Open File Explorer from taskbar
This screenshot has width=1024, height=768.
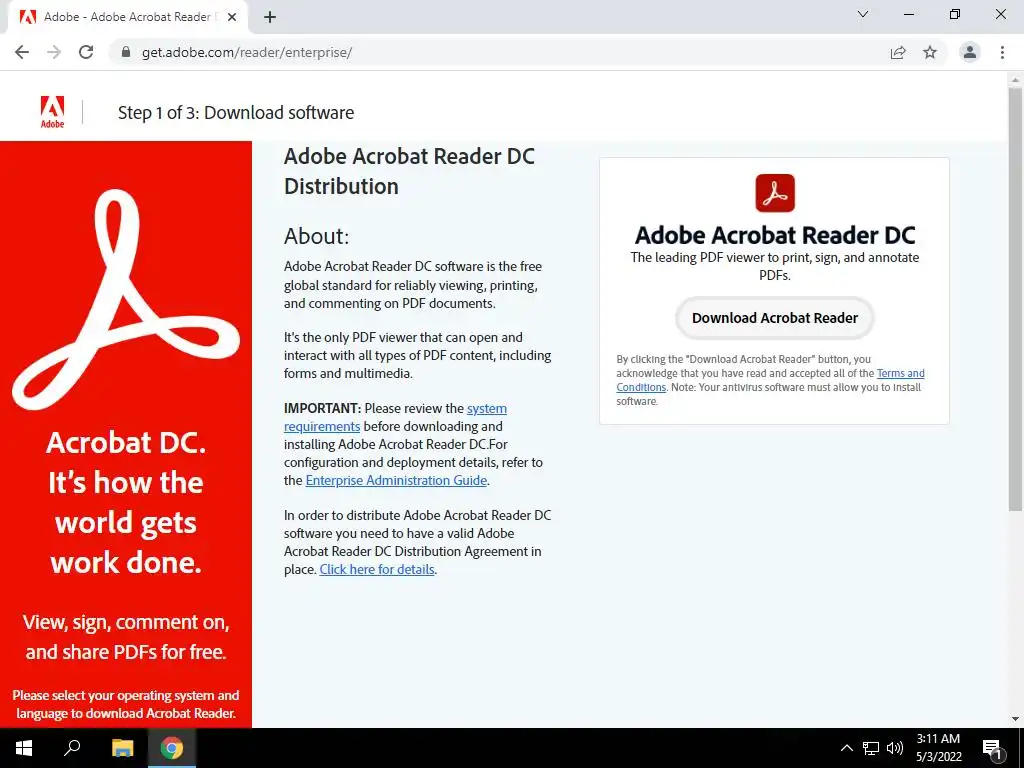(x=122, y=748)
